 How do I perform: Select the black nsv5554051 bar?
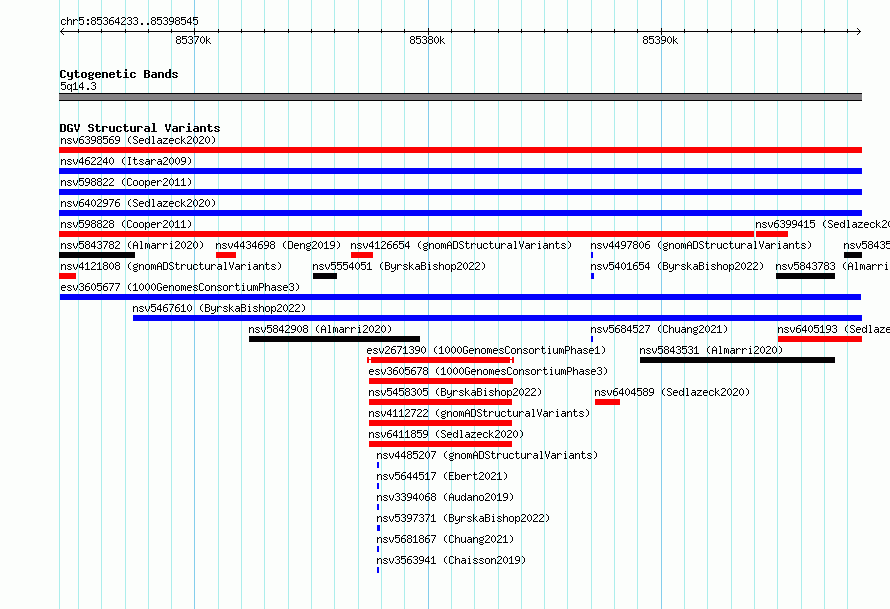(325, 276)
